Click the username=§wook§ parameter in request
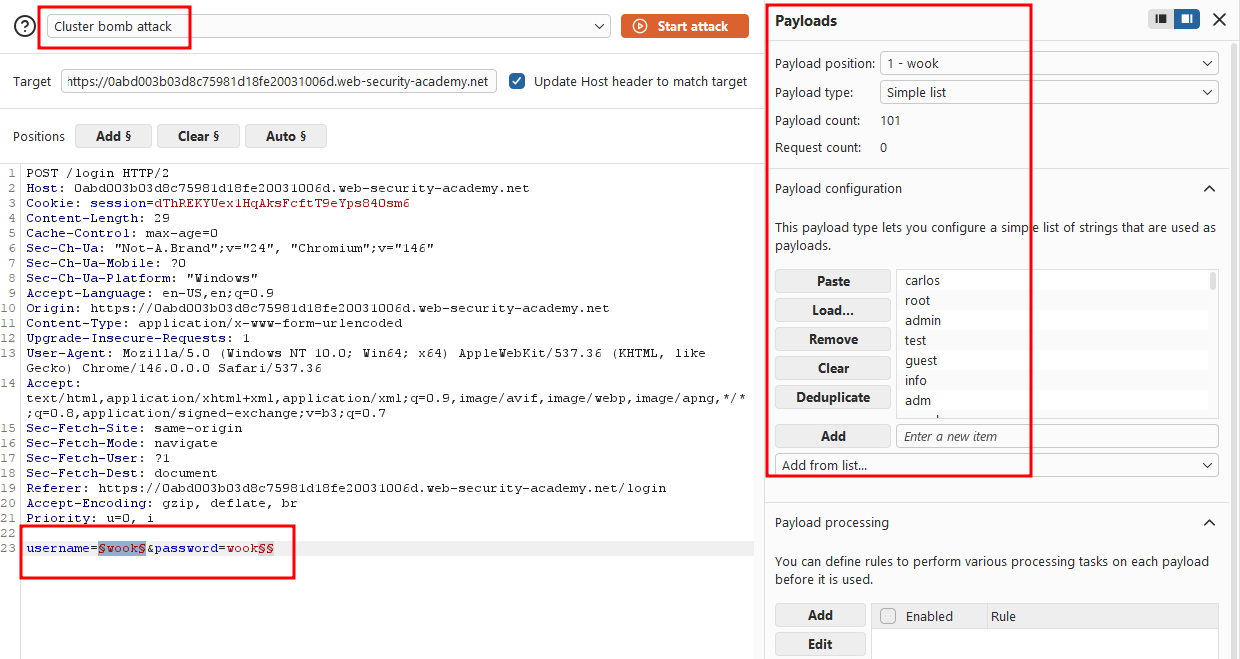Screen dimensions: 1240x659 [87, 548]
